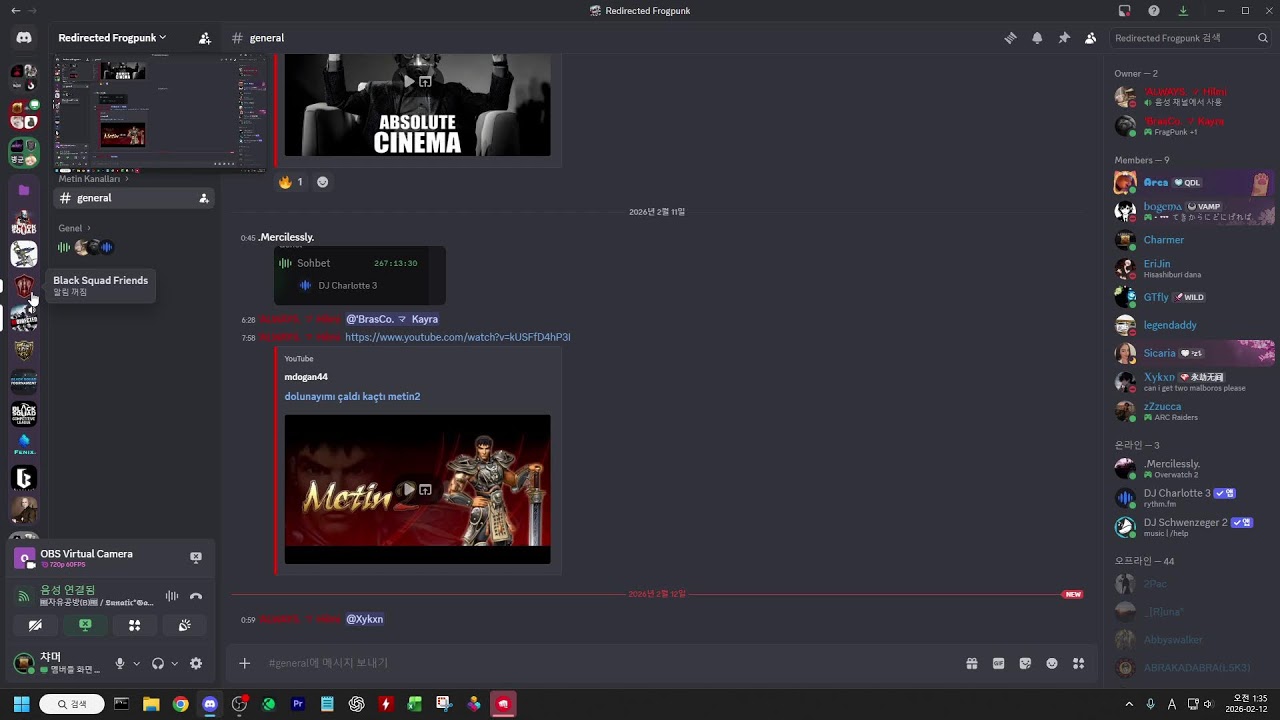Show hidden system tray icons
Screen dimensions: 1280x720
coord(1129,704)
